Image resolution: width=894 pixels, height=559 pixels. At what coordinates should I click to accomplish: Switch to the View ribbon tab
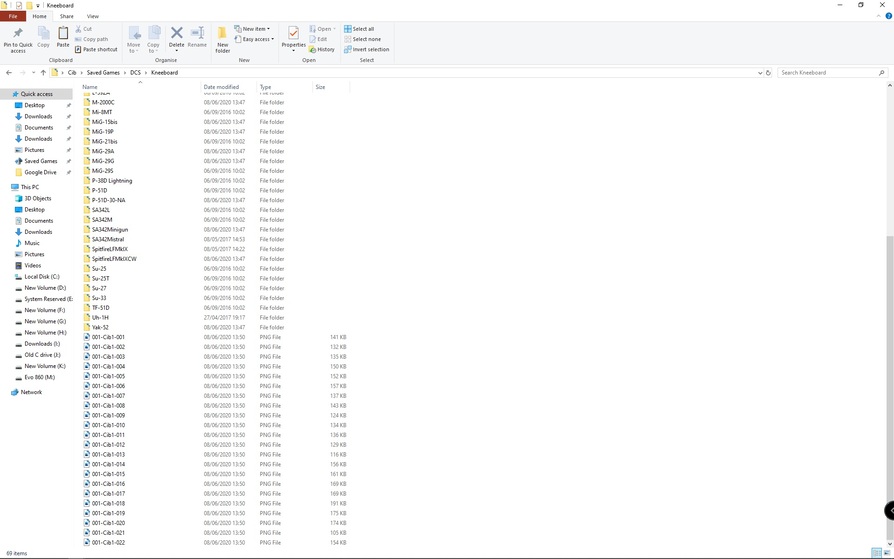pyautogui.click(x=92, y=16)
